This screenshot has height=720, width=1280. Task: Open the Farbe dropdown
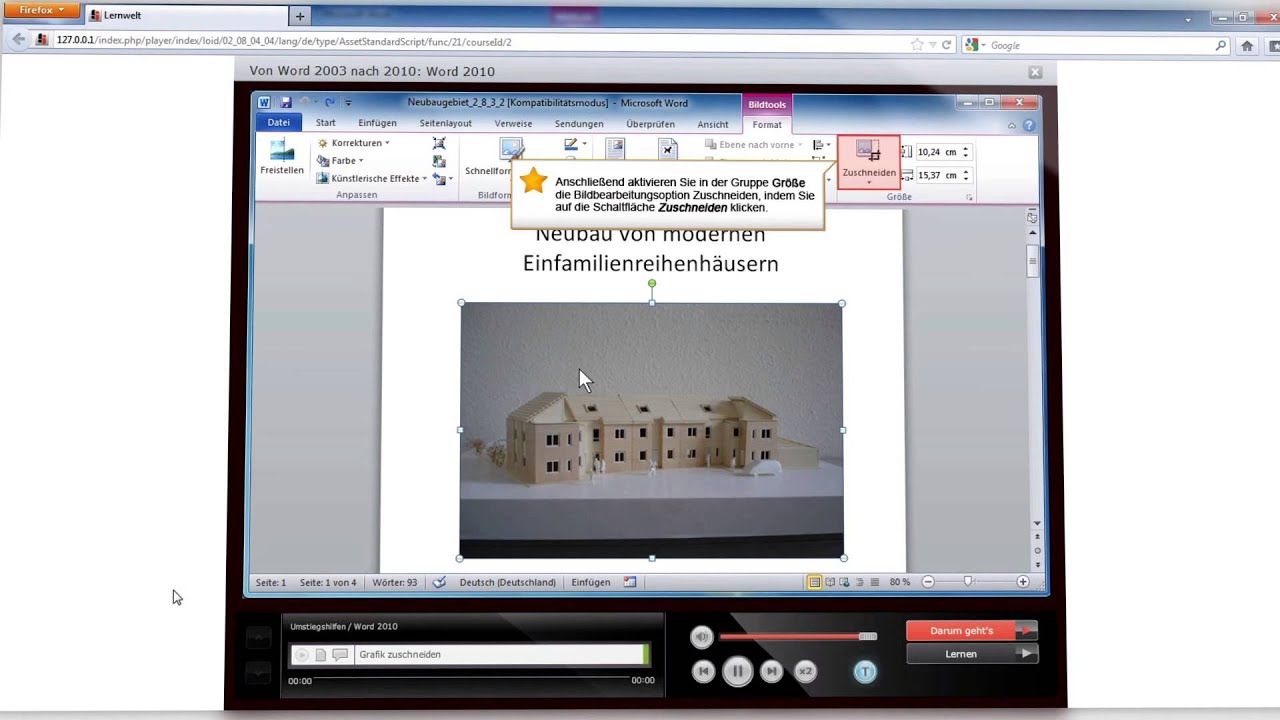pos(341,161)
